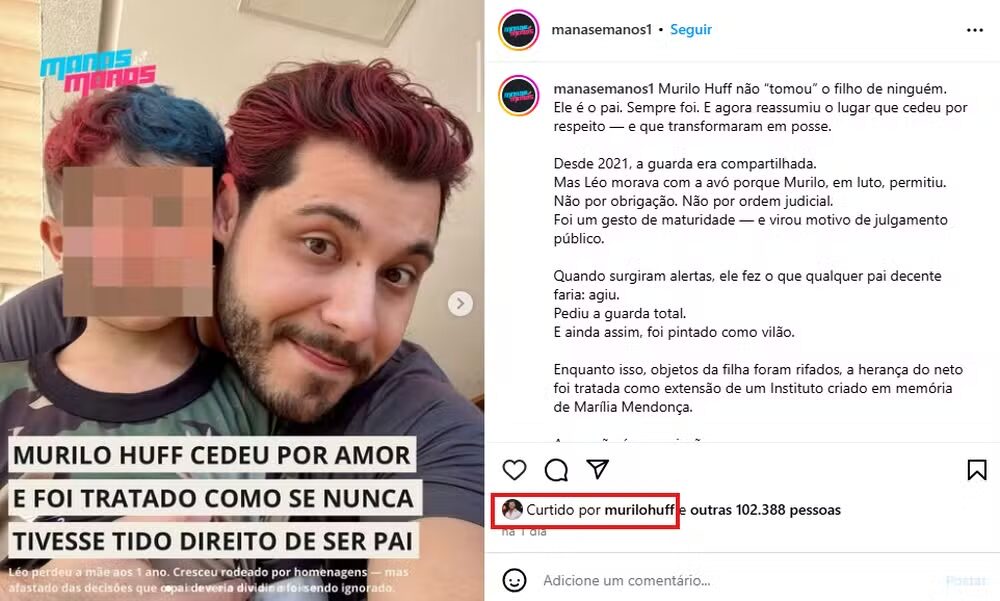This screenshot has width=1000, height=601.
Task: Open the emoji picker smiley icon
Action: pyautogui.click(x=514, y=581)
